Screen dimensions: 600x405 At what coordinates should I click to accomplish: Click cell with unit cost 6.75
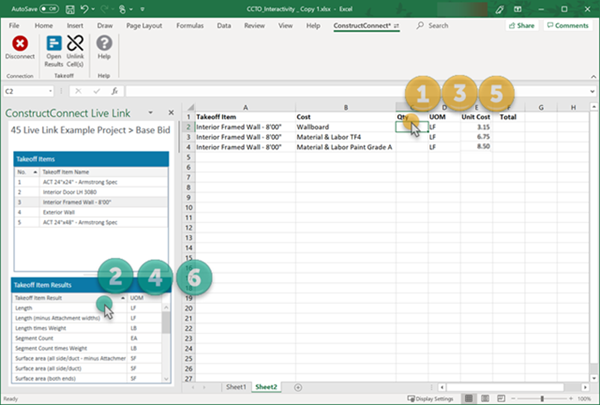click(476, 137)
